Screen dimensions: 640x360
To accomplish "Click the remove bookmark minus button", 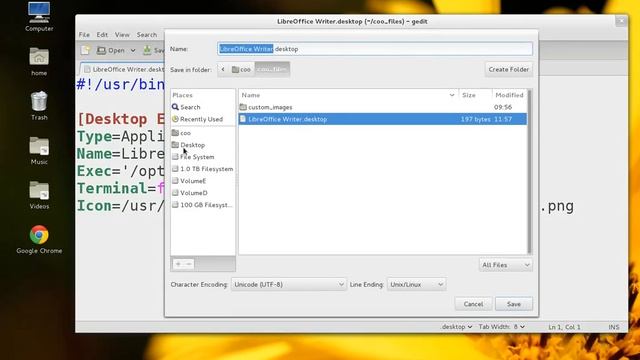I will (189, 264).
